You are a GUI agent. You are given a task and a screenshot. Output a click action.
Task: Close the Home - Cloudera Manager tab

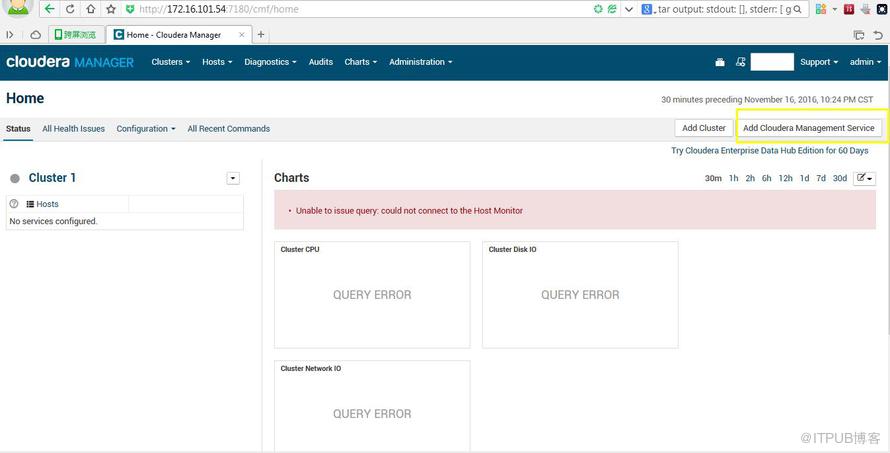coord(241,35)
